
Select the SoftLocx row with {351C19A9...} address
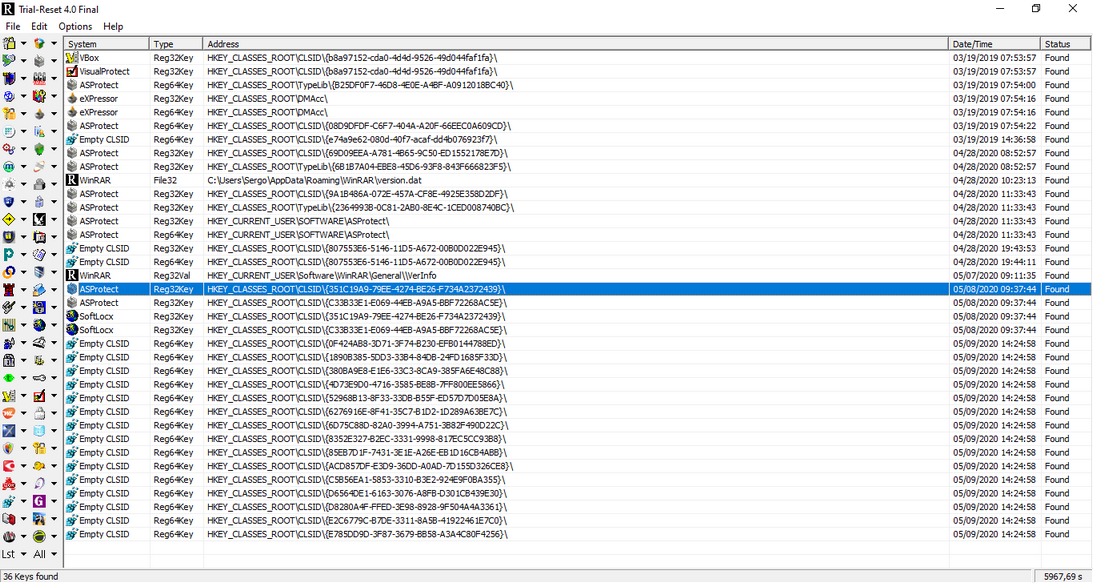point(577,316)
